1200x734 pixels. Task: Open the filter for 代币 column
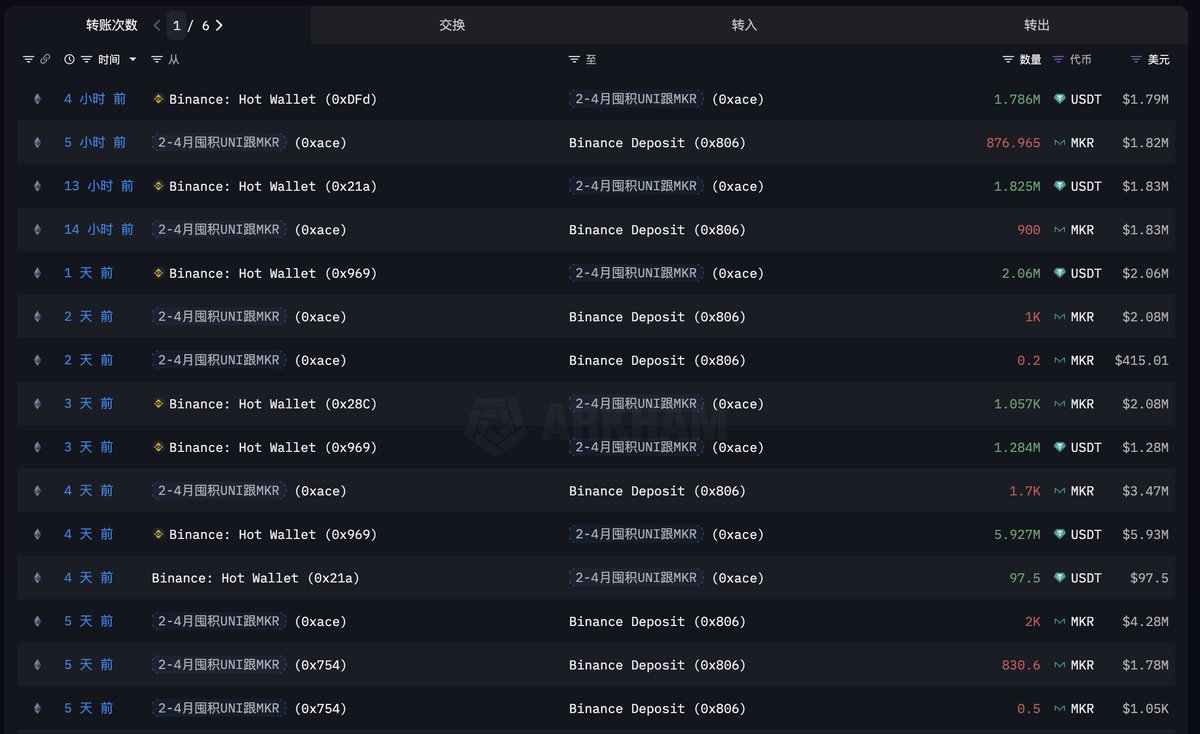[1059, 60]
